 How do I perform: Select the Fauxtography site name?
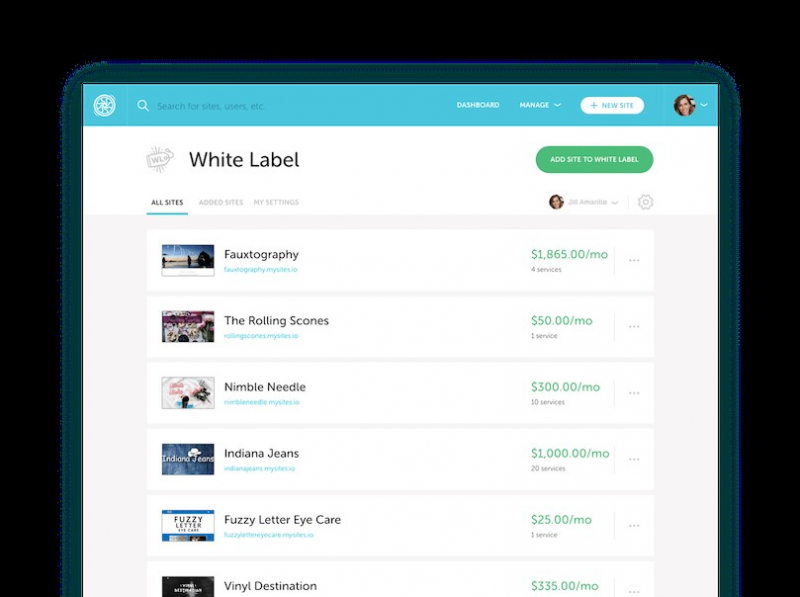coord(261,254)
